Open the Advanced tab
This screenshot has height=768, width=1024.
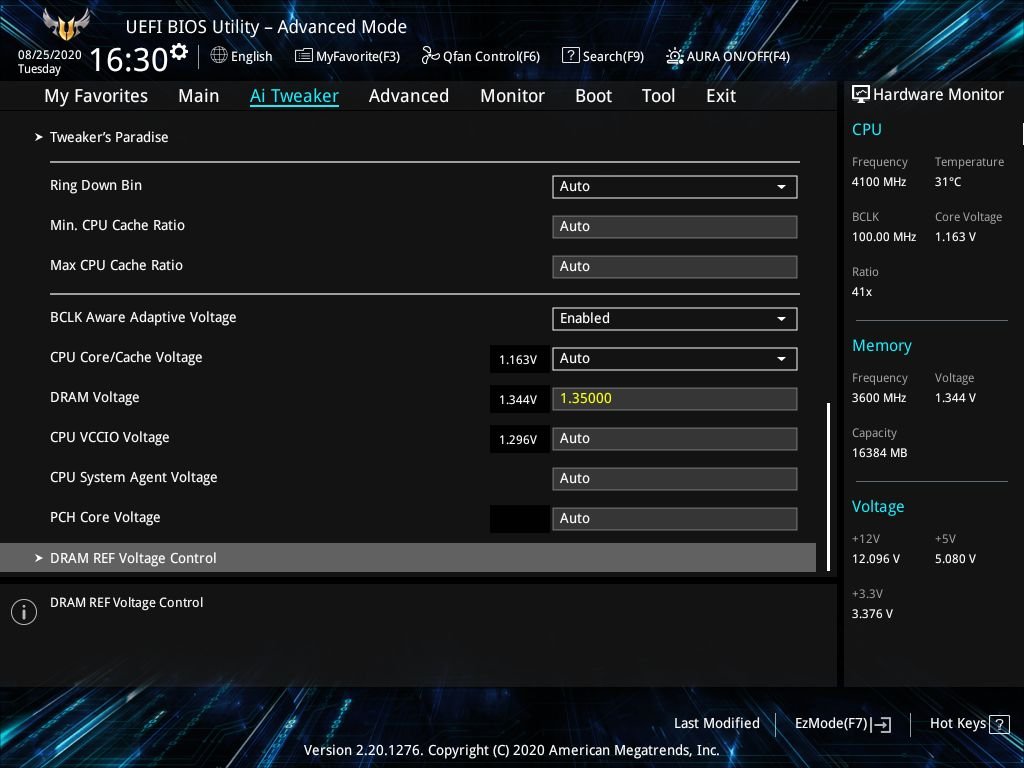point(409,96)
